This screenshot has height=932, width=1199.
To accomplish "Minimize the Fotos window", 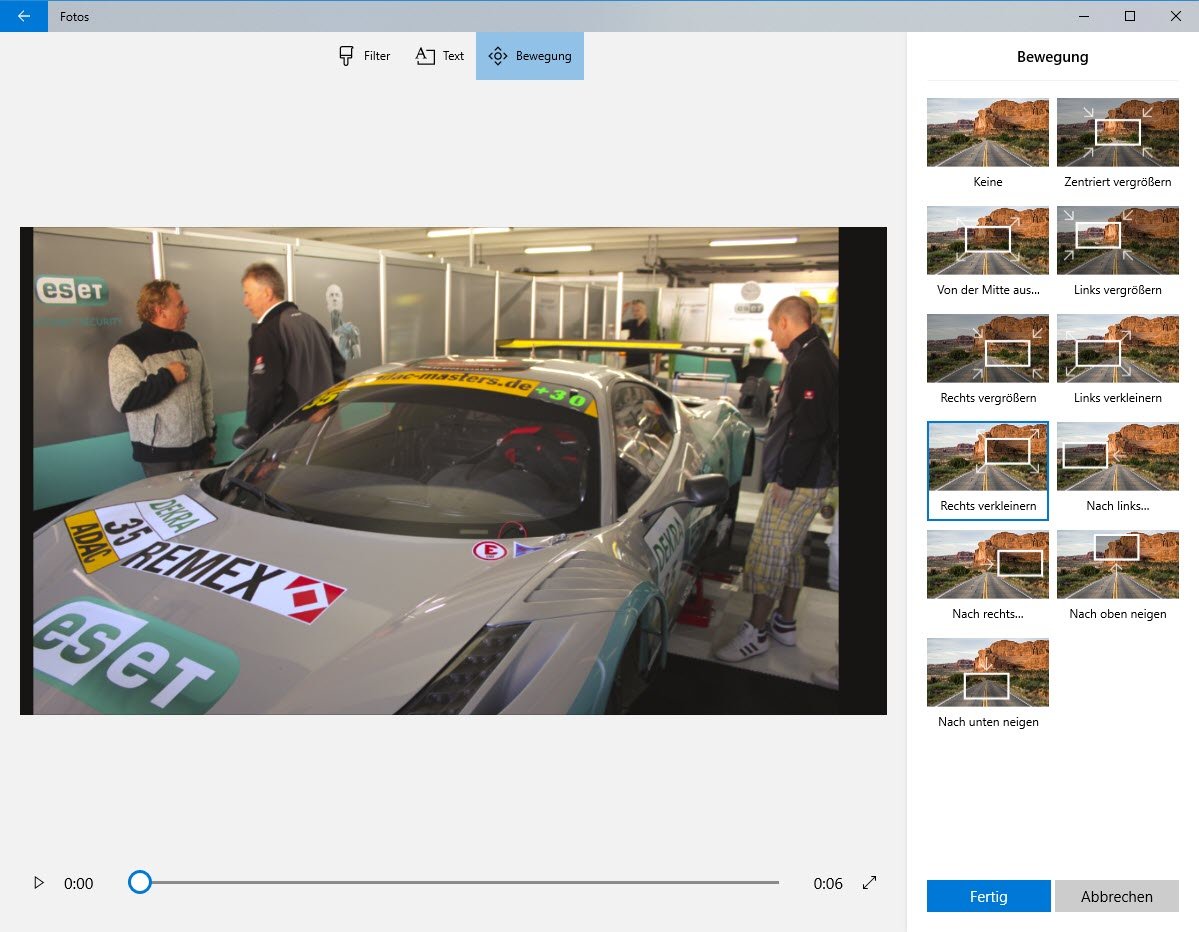I will [1084, 16].
